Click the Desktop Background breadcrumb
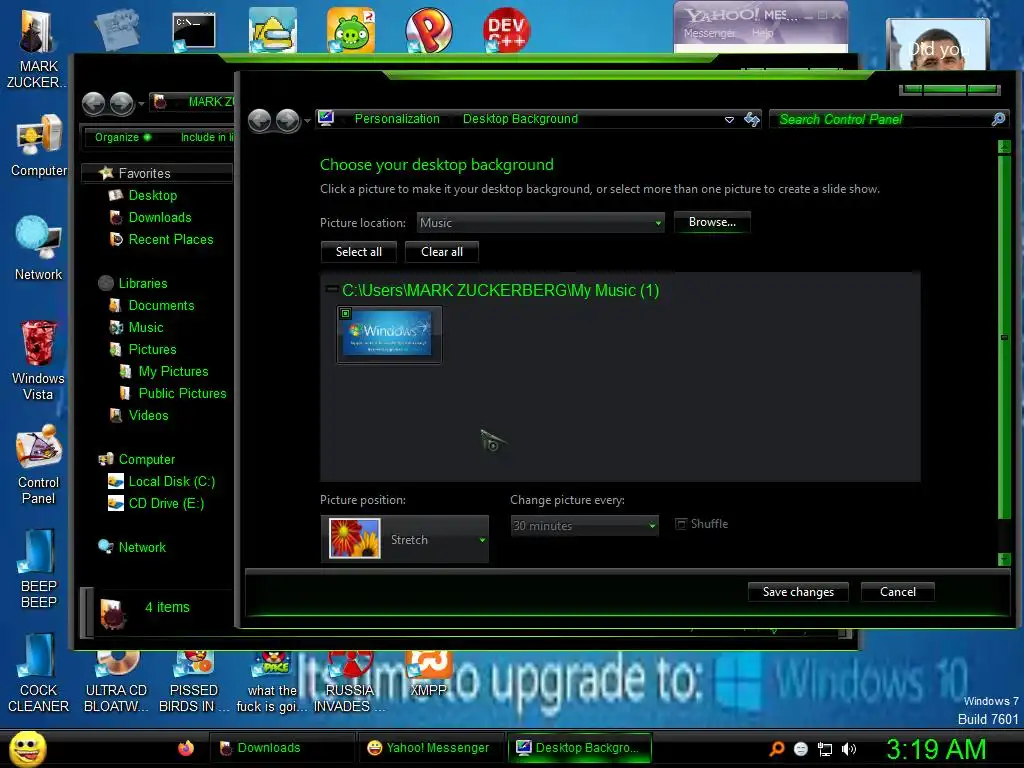This screenshot has width=1024, height=768. tap(520, 119)
